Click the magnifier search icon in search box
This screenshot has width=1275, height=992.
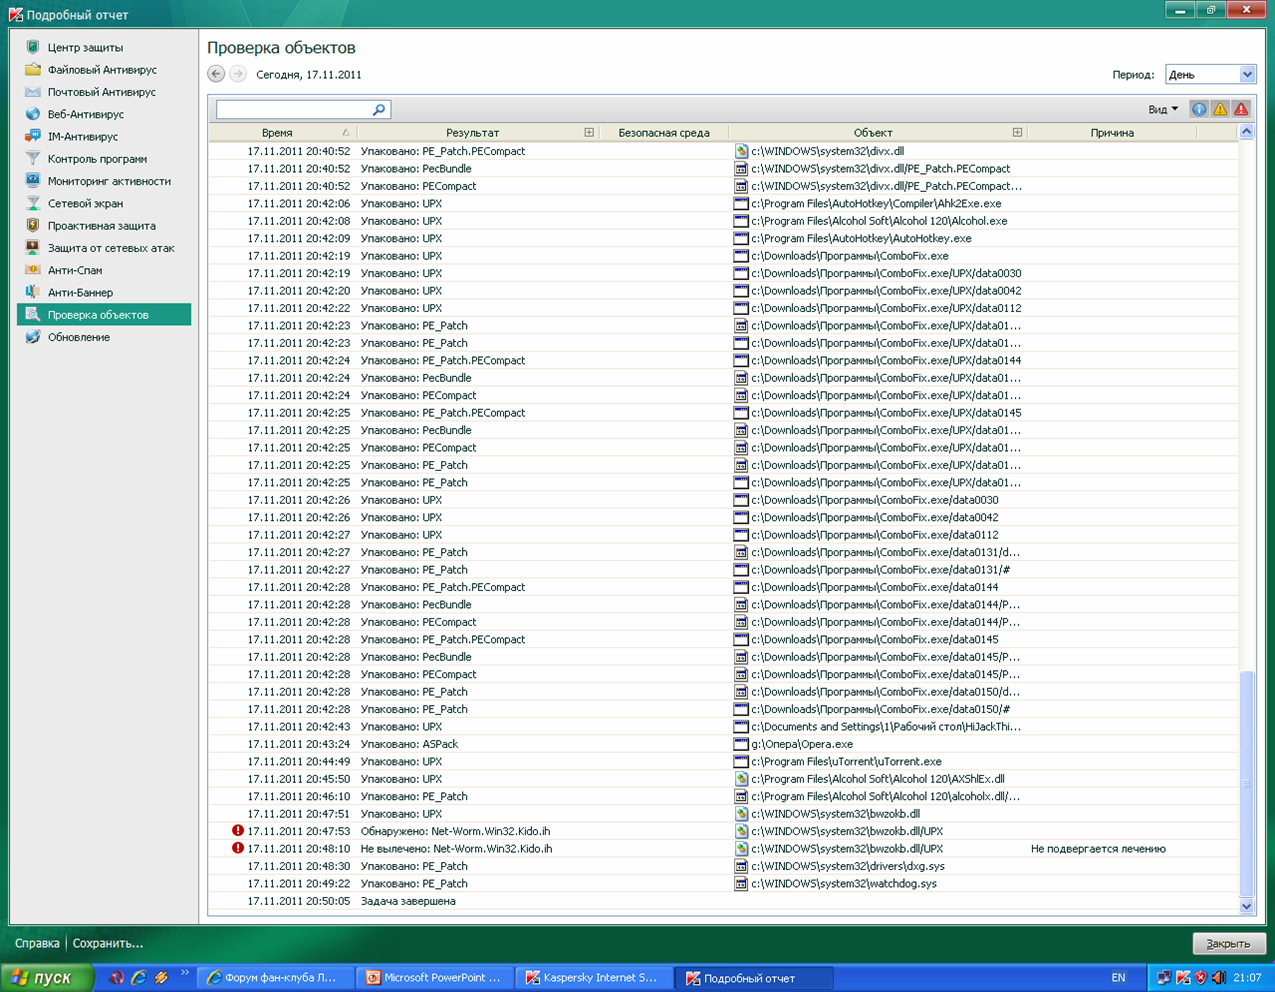(379, 110)
